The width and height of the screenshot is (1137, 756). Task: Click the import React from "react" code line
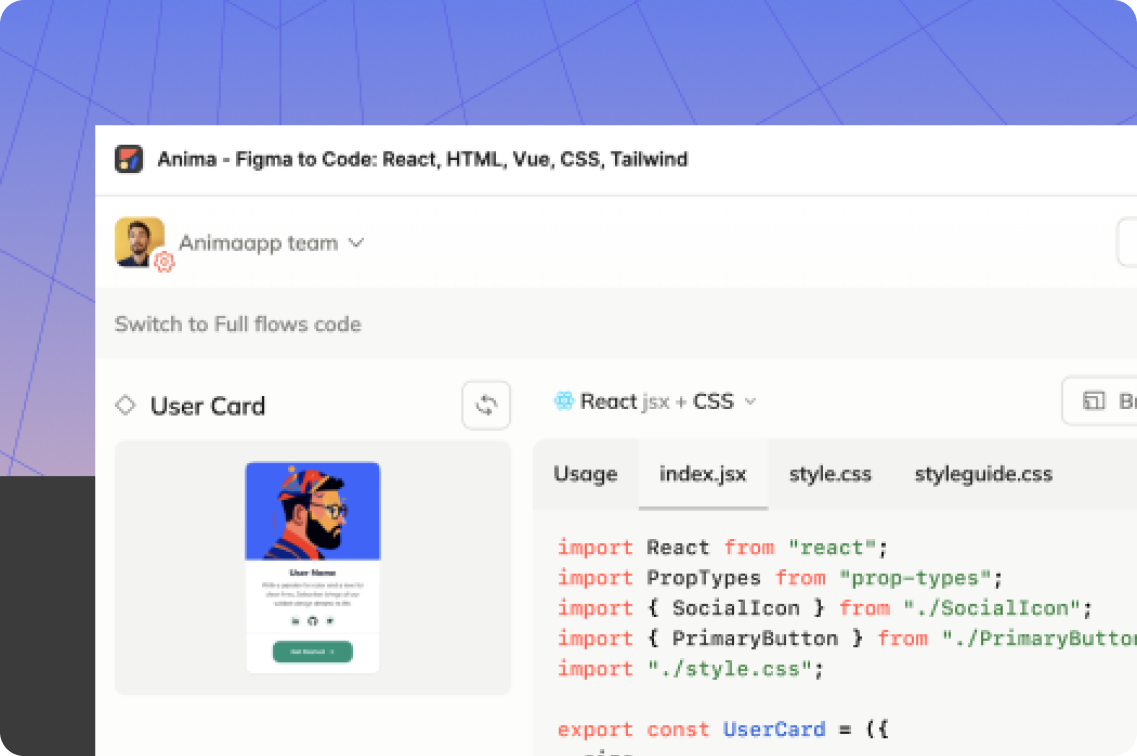point(723,547)
